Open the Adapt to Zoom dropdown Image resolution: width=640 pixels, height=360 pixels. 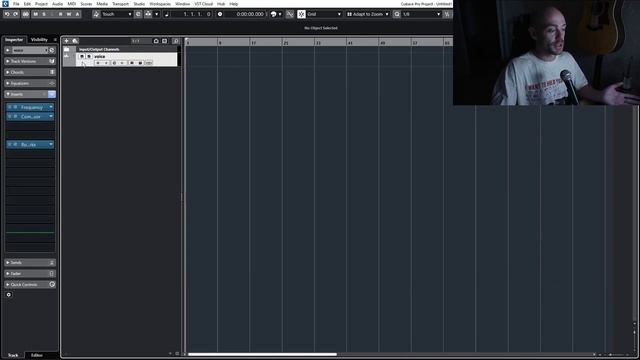pyautogui.click(x=368, y=14)
